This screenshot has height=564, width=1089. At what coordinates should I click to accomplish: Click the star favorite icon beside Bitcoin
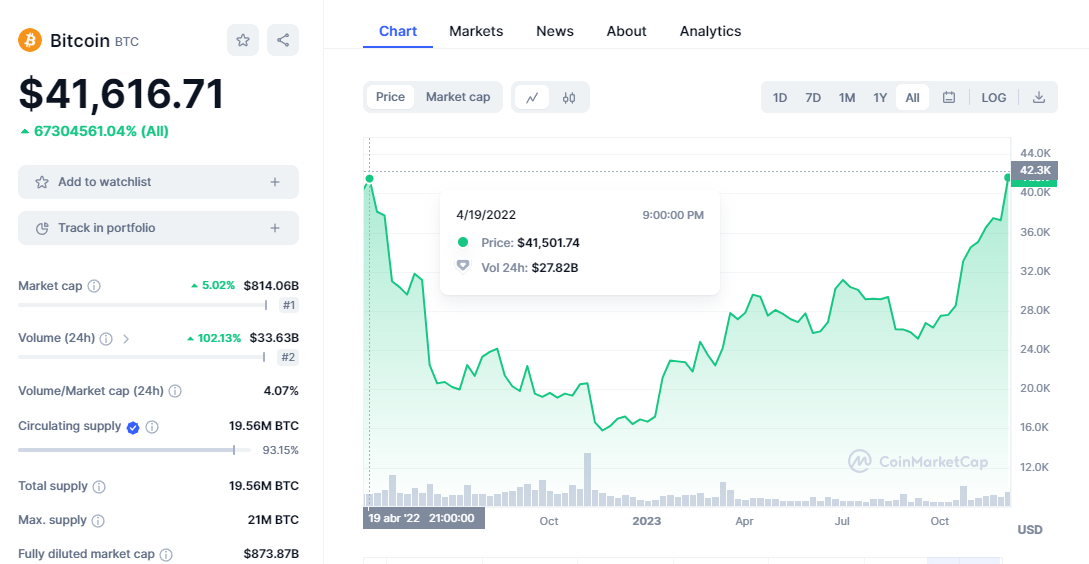242,40
